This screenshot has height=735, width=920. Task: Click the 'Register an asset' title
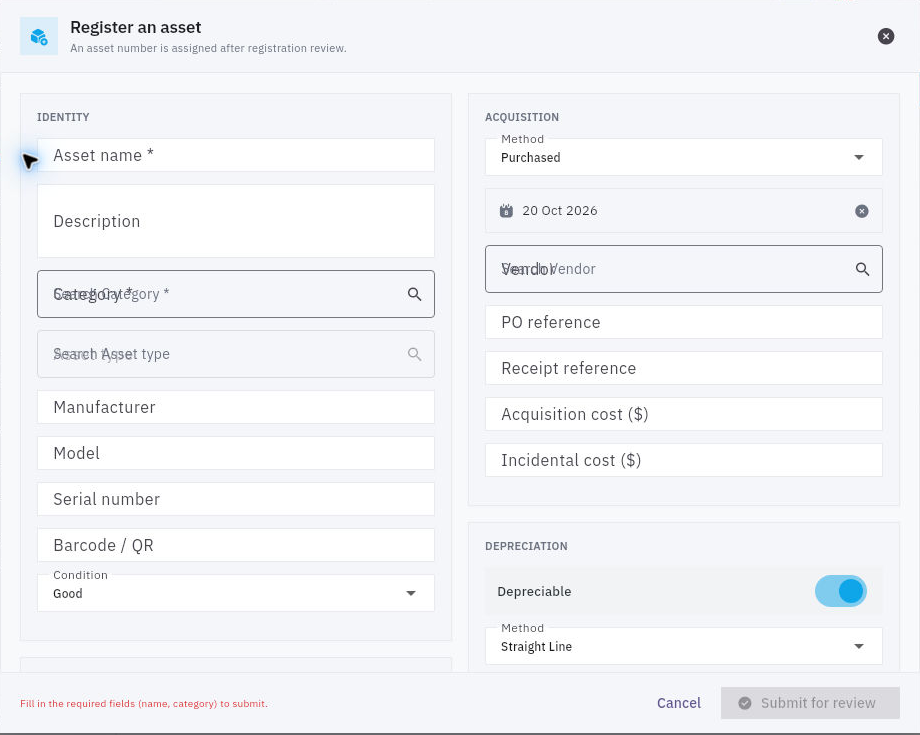(136, 27)
